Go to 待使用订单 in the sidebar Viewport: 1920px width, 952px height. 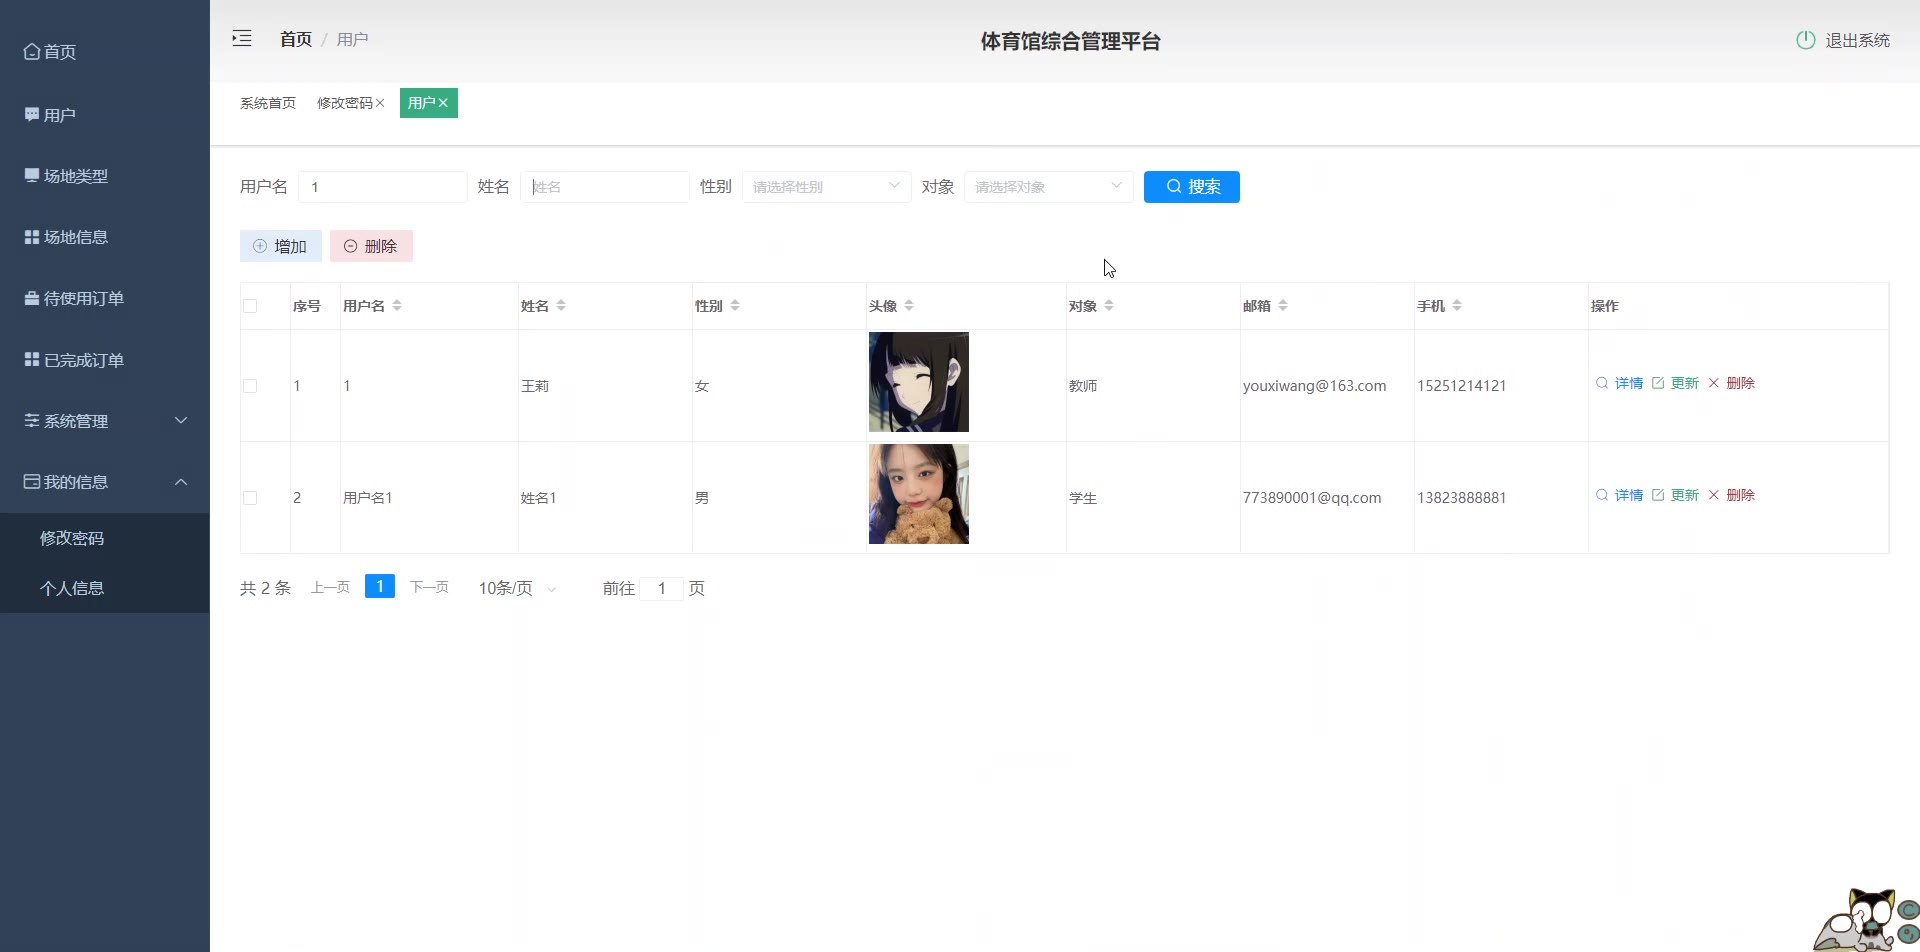(83, 298)
